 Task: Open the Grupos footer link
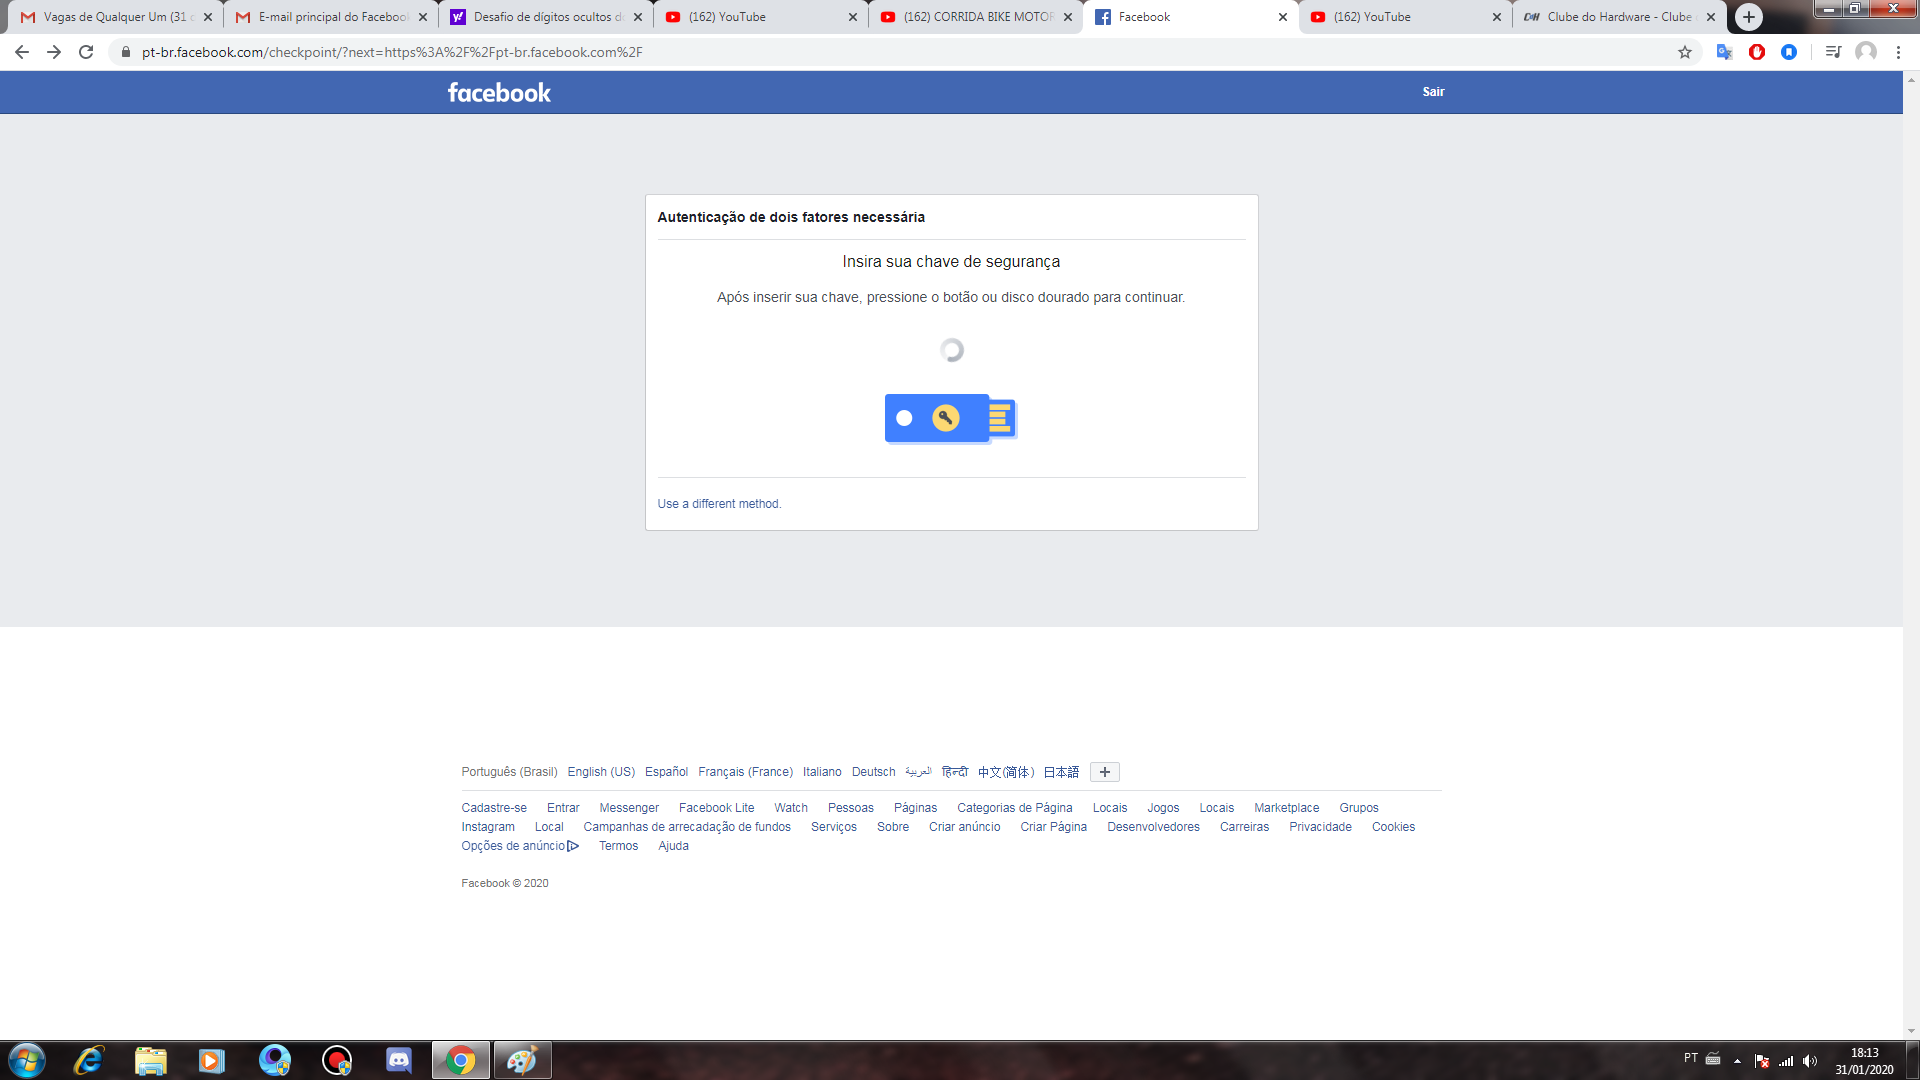[1359, 808]
